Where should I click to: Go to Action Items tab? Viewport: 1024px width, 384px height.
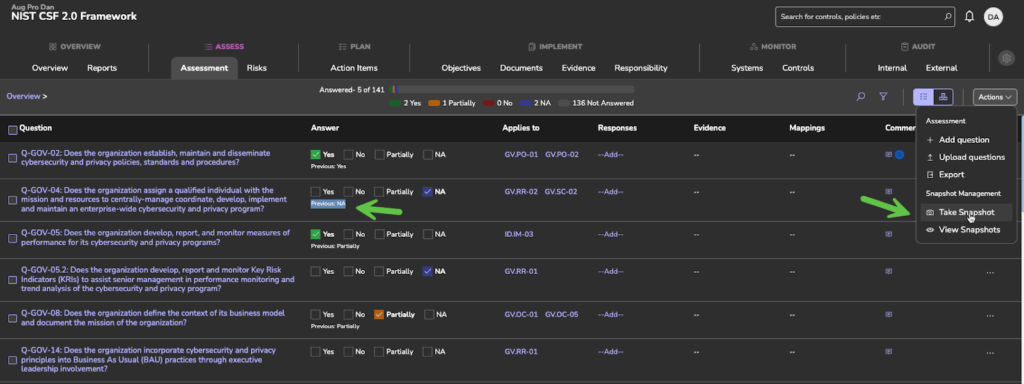click(x=354, y=68)
